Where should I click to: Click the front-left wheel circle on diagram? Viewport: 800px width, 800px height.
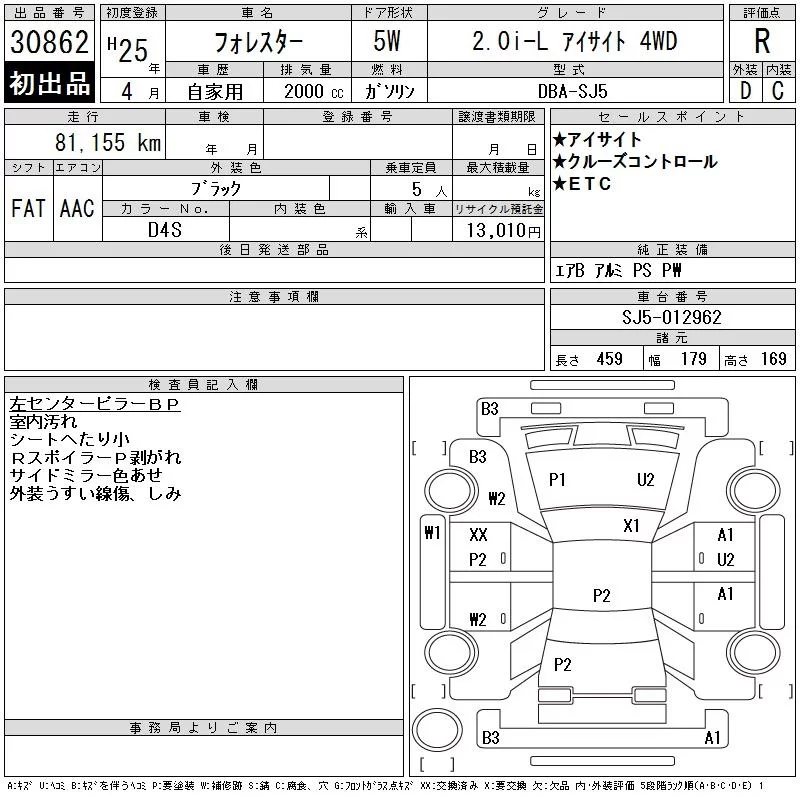447,489
